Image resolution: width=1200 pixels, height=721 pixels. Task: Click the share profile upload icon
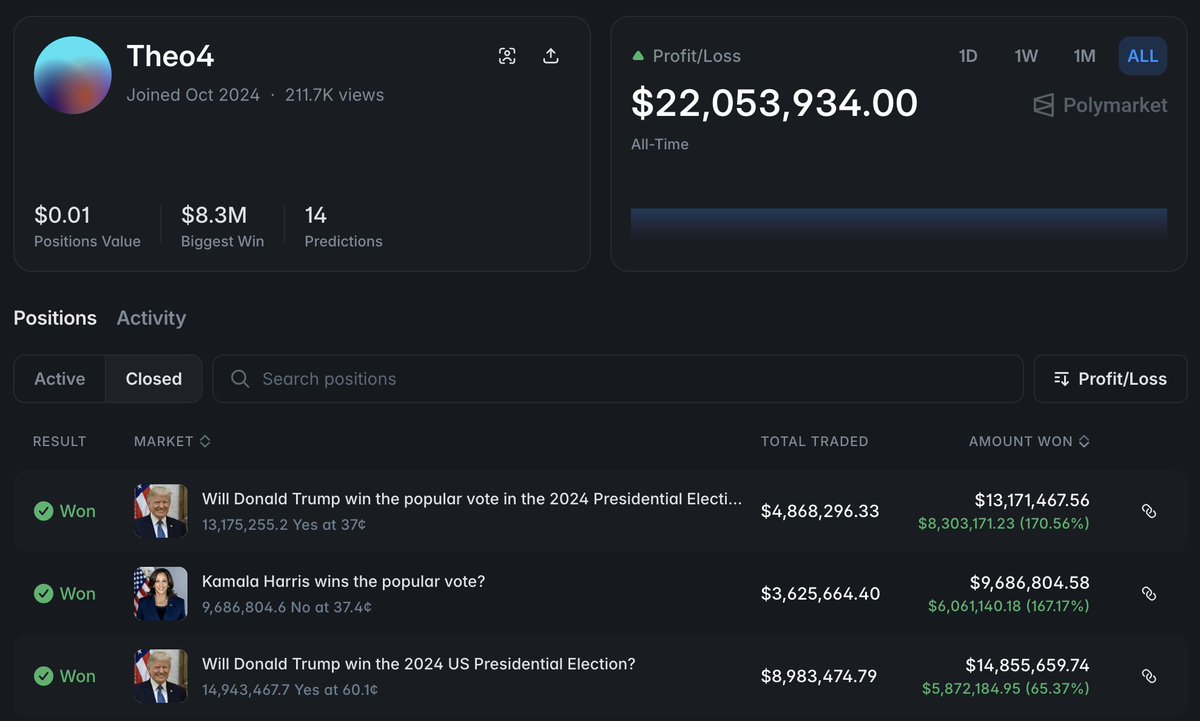point(550,56)
